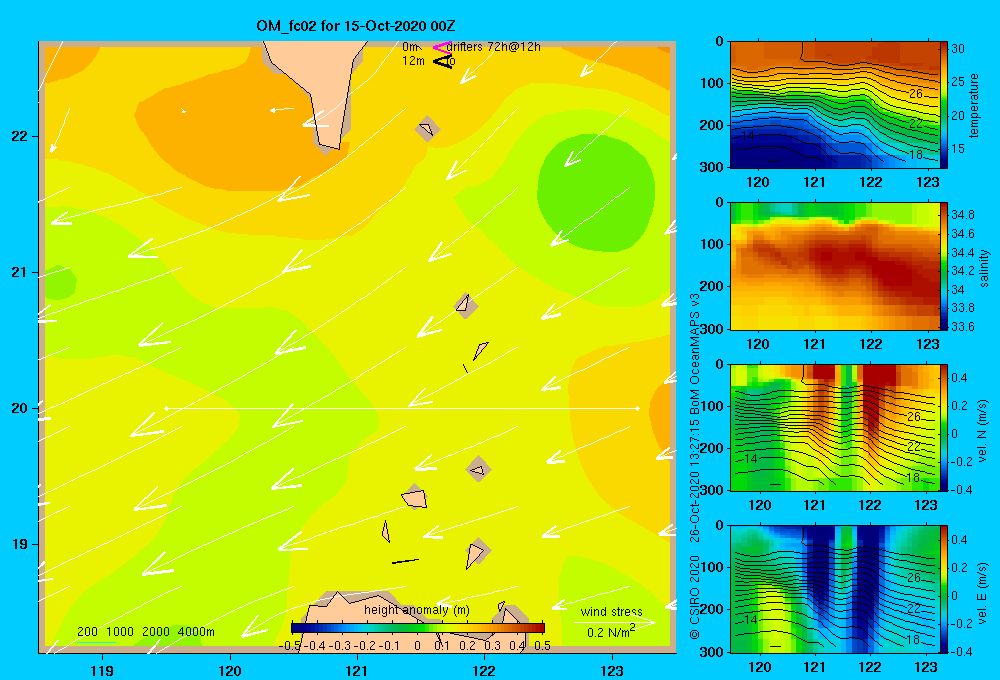The image size is (1000, 680).
Task: Click the 'drifters 72h@12h' legend label
Action: (494, 47)
